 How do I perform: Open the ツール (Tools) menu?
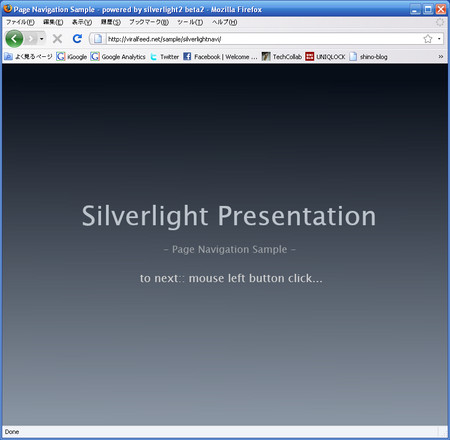[190, 22]
